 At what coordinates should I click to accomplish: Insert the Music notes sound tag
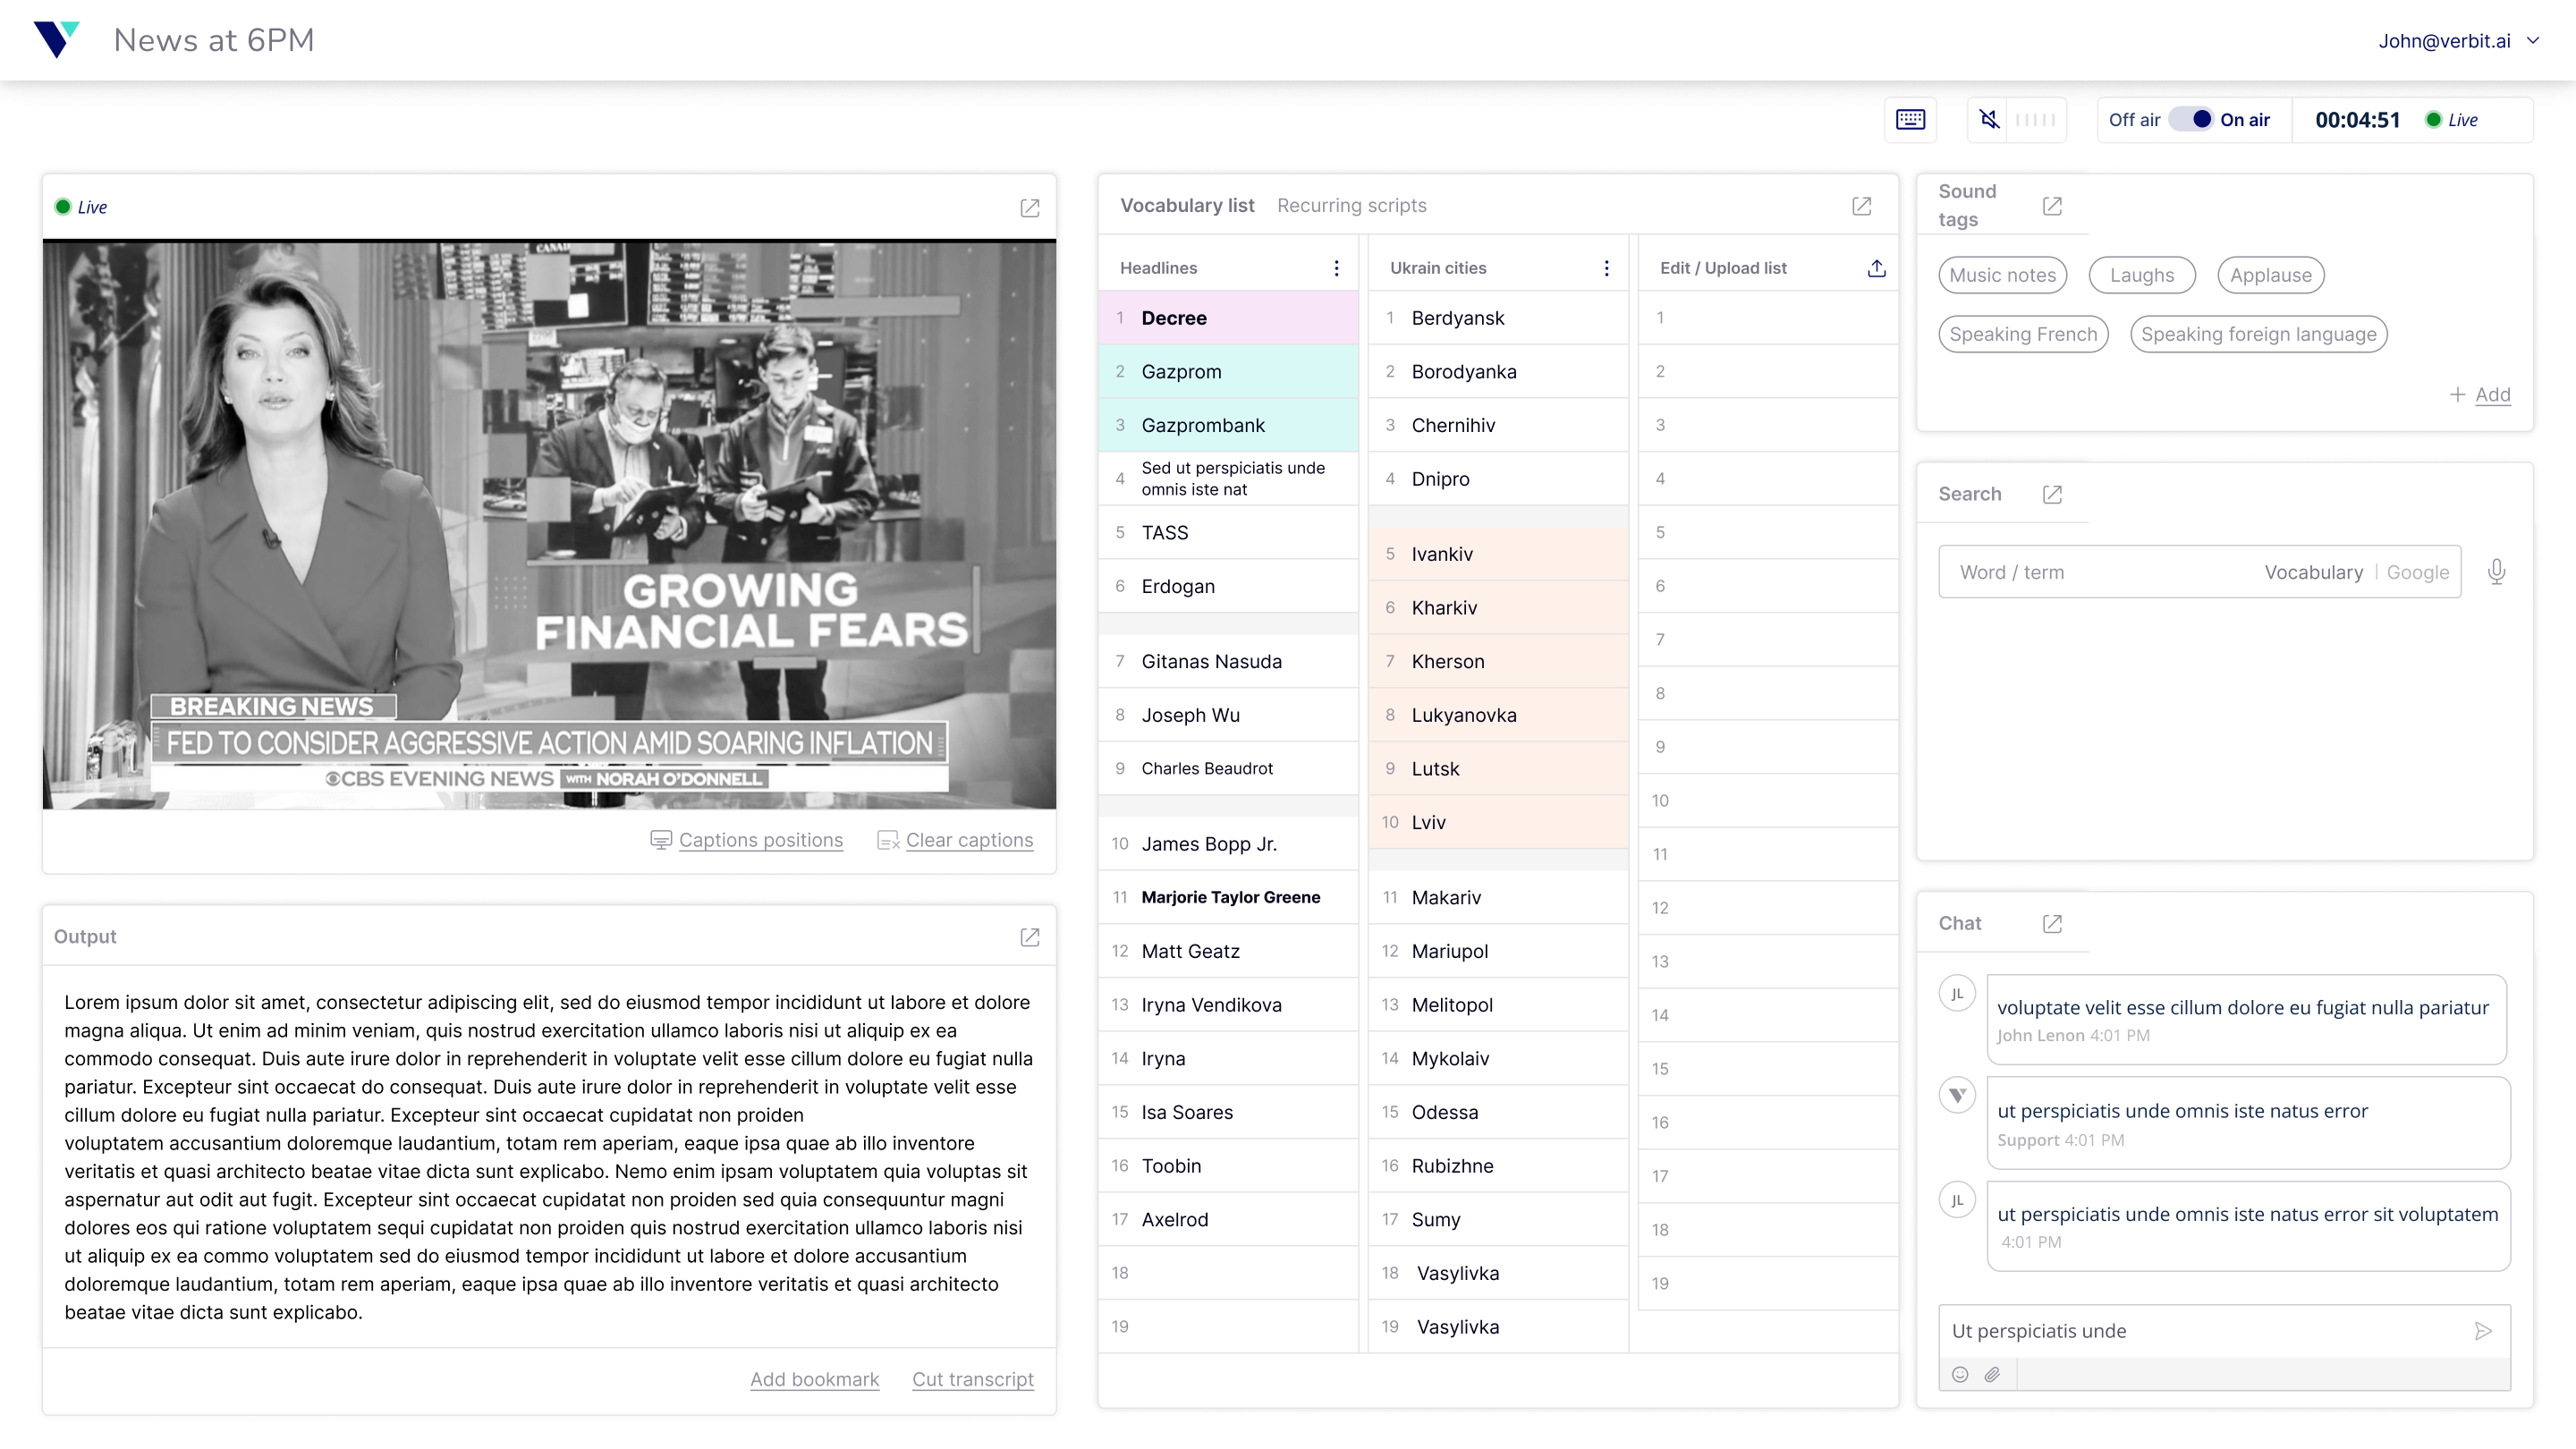click(x=2002, y=275)
